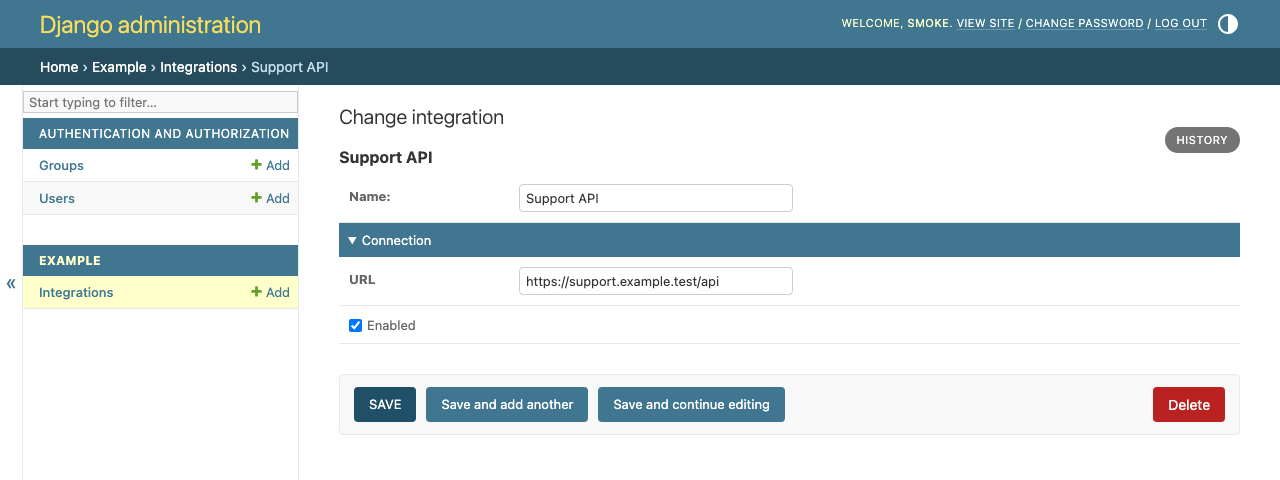Collapse the Connection fieldset triangle
The image size is (1280, 480).
352,241
